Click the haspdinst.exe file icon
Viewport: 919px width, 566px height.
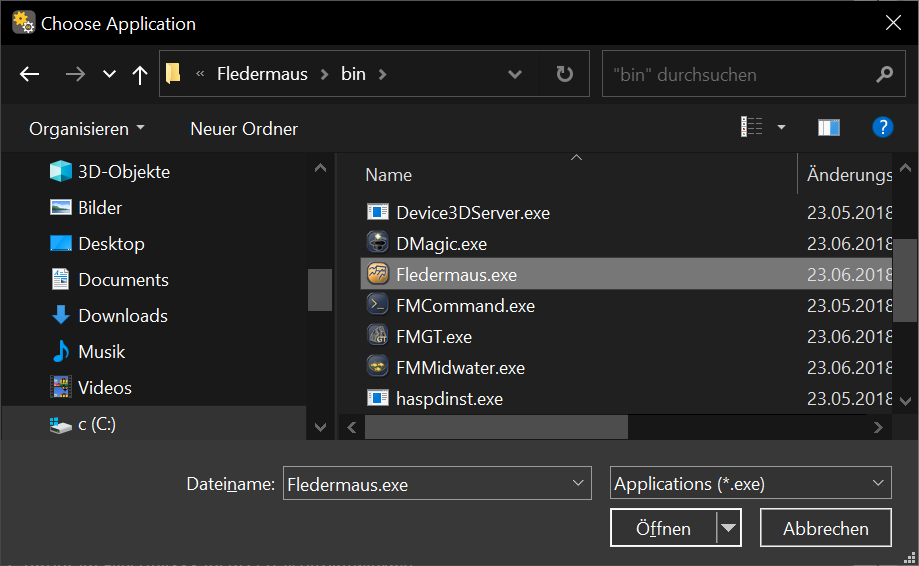tap(377, 398)
